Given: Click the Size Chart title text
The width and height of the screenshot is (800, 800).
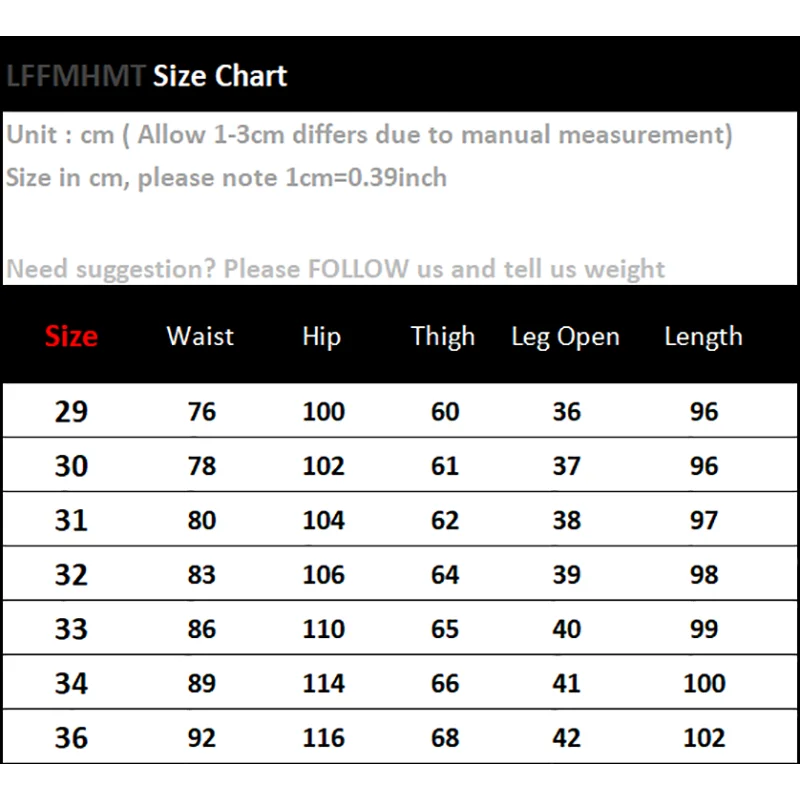Looking at the screenshot, I should coord(220,76).
